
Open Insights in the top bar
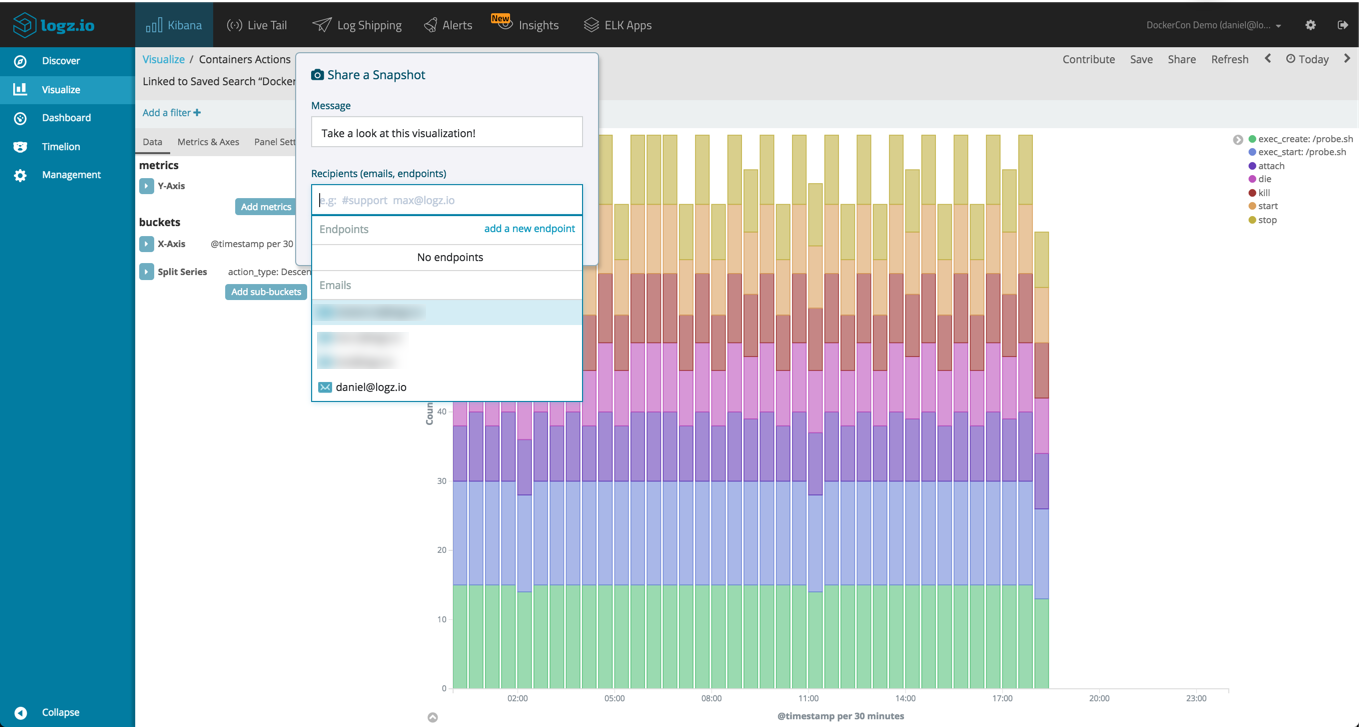click(526, 24)
